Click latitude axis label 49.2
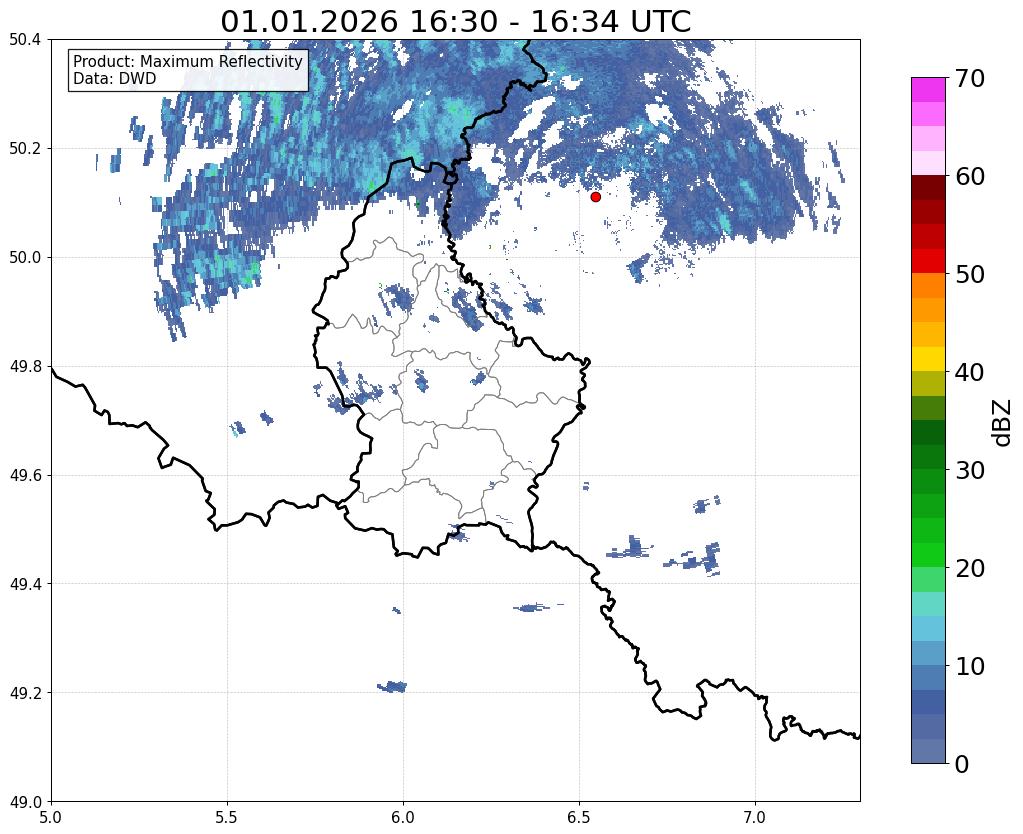The image size is (1023, 834). pyautogui.click(x=25, y=693)
